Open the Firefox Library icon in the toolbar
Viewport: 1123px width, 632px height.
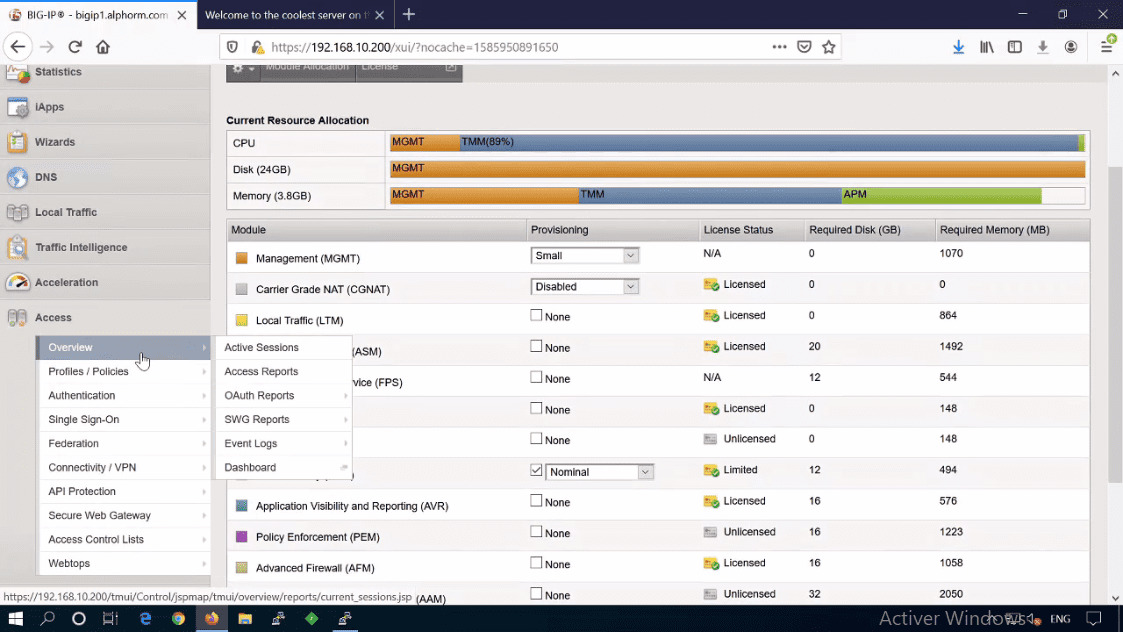click(985, 45)
